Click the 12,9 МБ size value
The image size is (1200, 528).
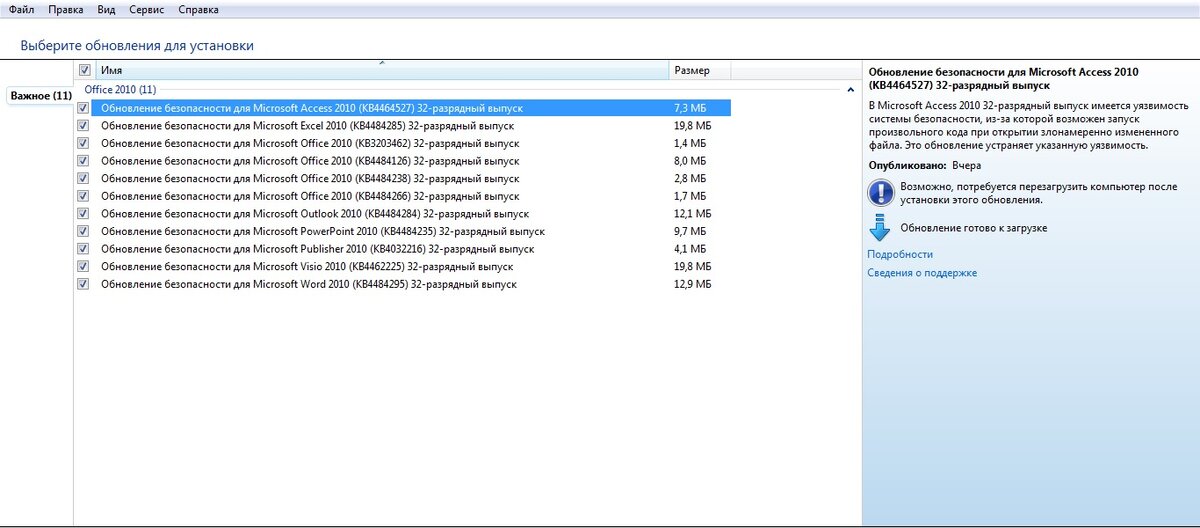click(x=692, y=284)
